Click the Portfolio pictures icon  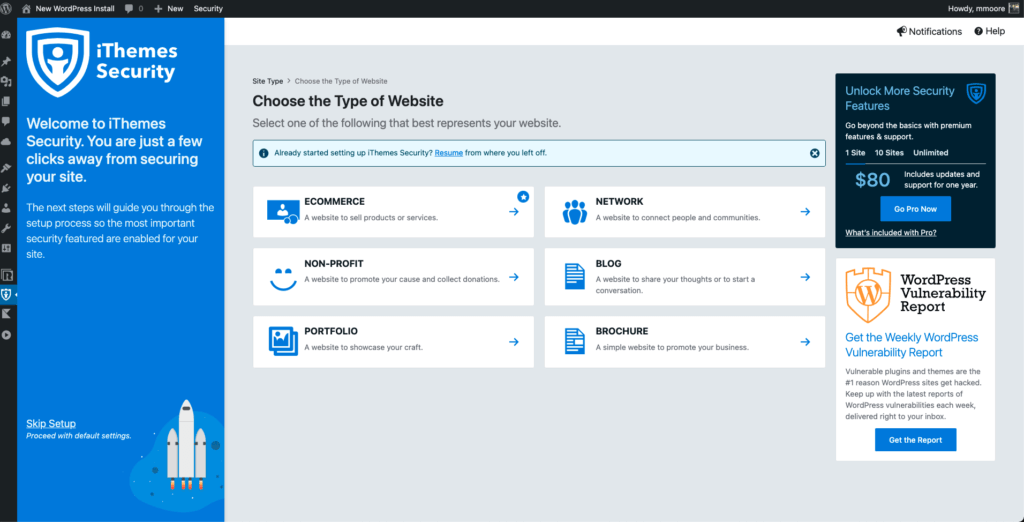tap(283, 341)
